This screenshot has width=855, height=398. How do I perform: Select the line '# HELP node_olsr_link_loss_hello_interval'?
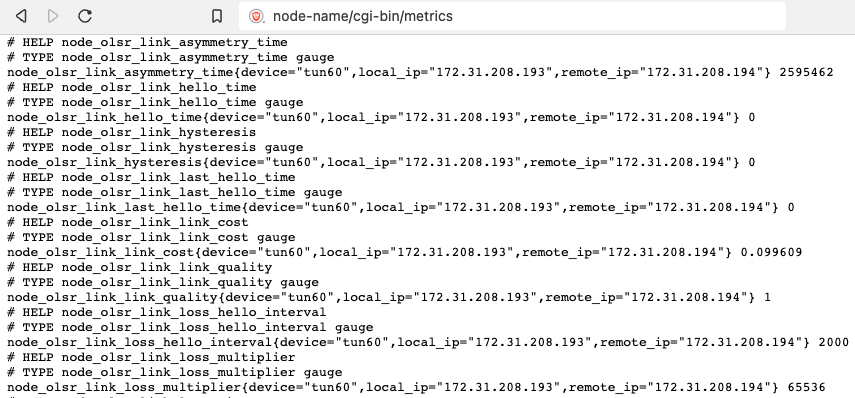(167, 312)
